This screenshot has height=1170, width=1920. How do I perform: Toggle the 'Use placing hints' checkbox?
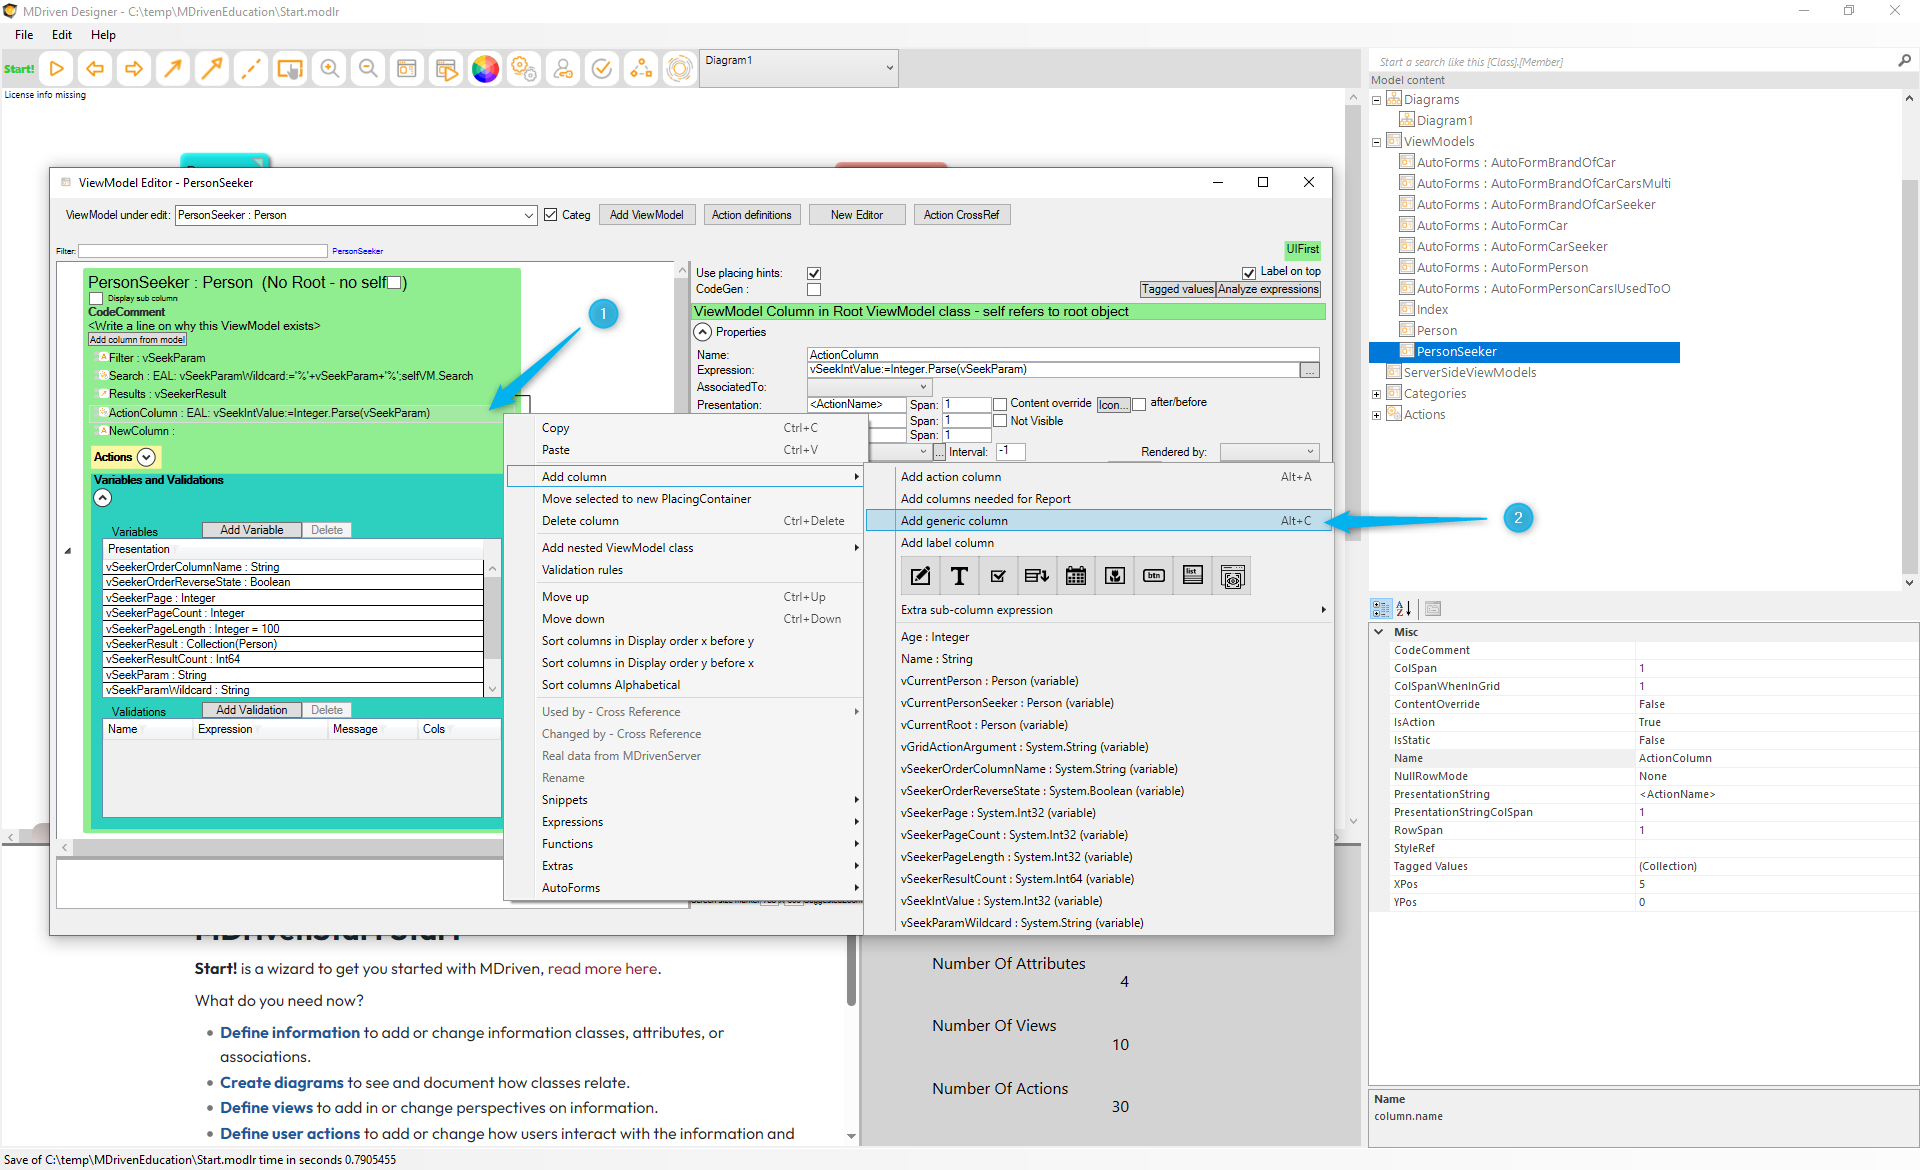click(x=814, y=273)
